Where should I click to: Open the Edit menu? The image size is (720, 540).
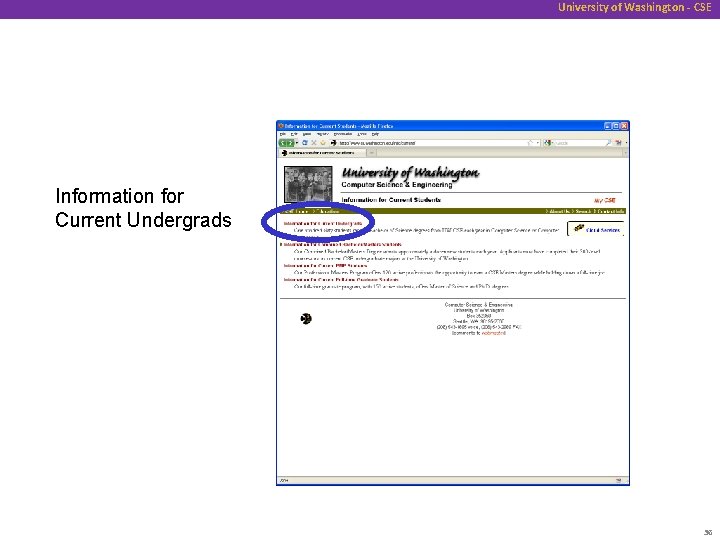coord(294,134)
